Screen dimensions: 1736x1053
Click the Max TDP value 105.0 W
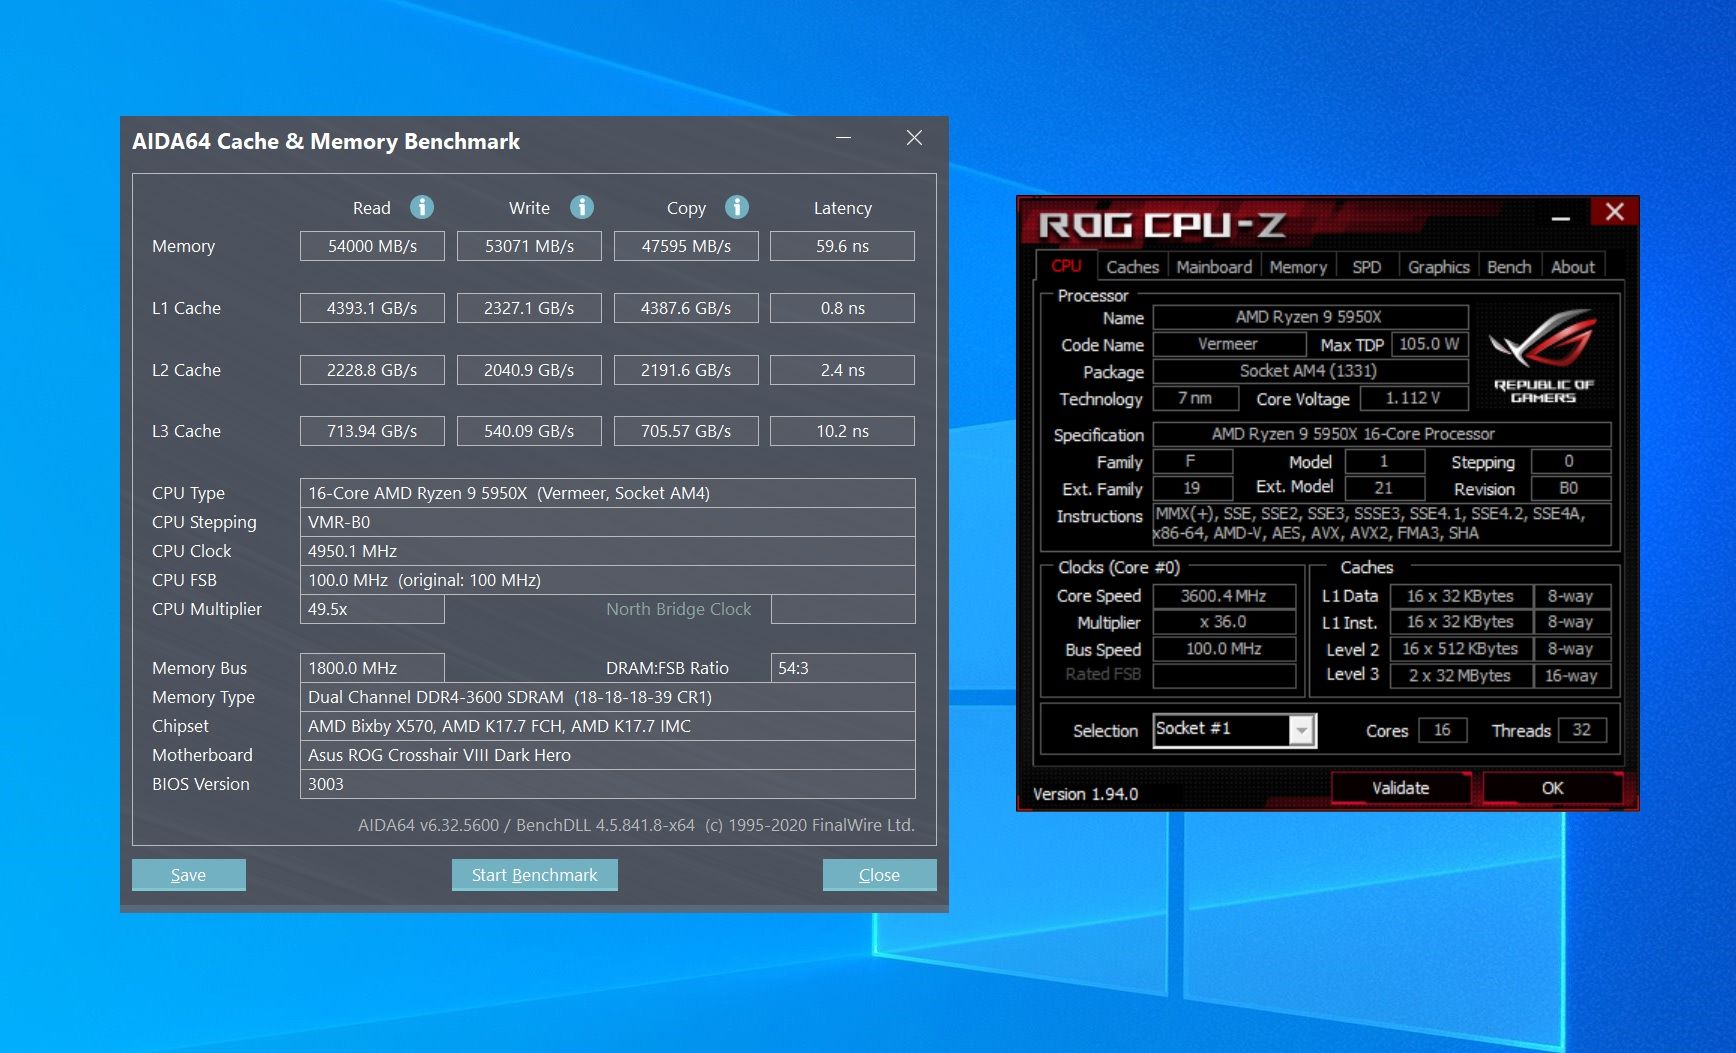pos(1429,344)
